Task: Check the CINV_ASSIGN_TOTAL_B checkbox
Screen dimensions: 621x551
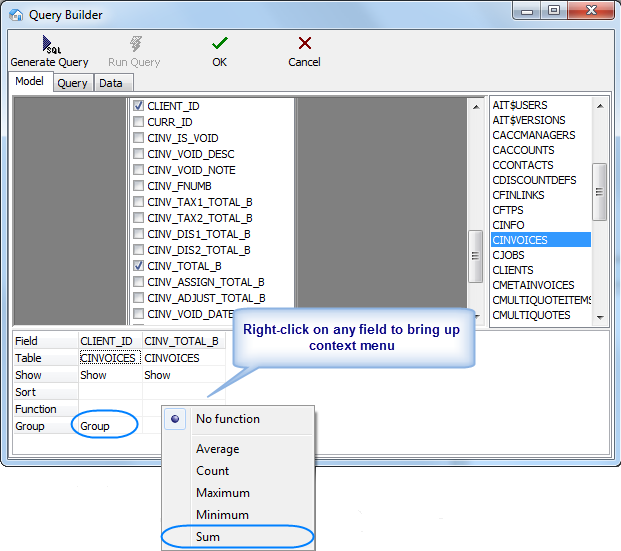Action: coord(138,282)
